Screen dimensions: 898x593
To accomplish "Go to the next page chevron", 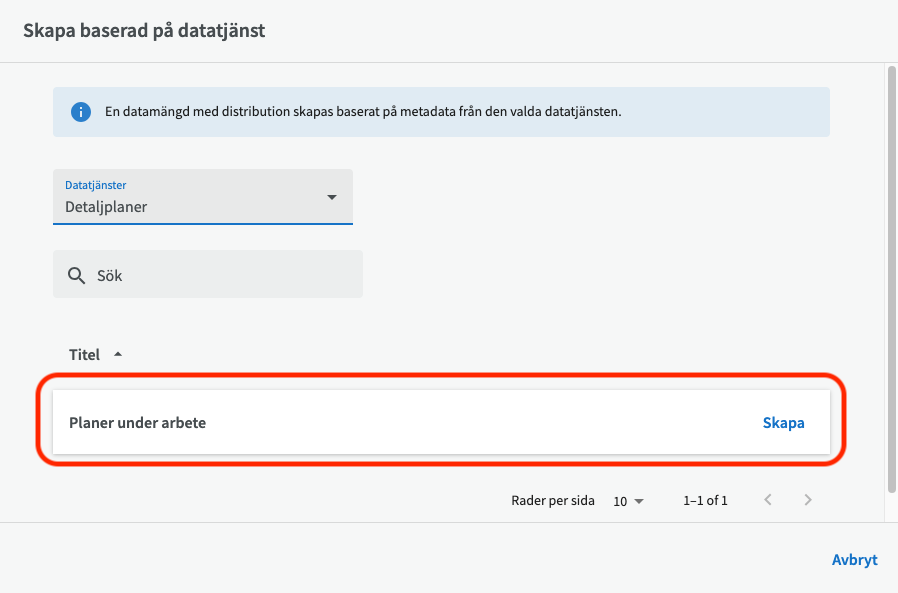I will [x=808, y=500].
